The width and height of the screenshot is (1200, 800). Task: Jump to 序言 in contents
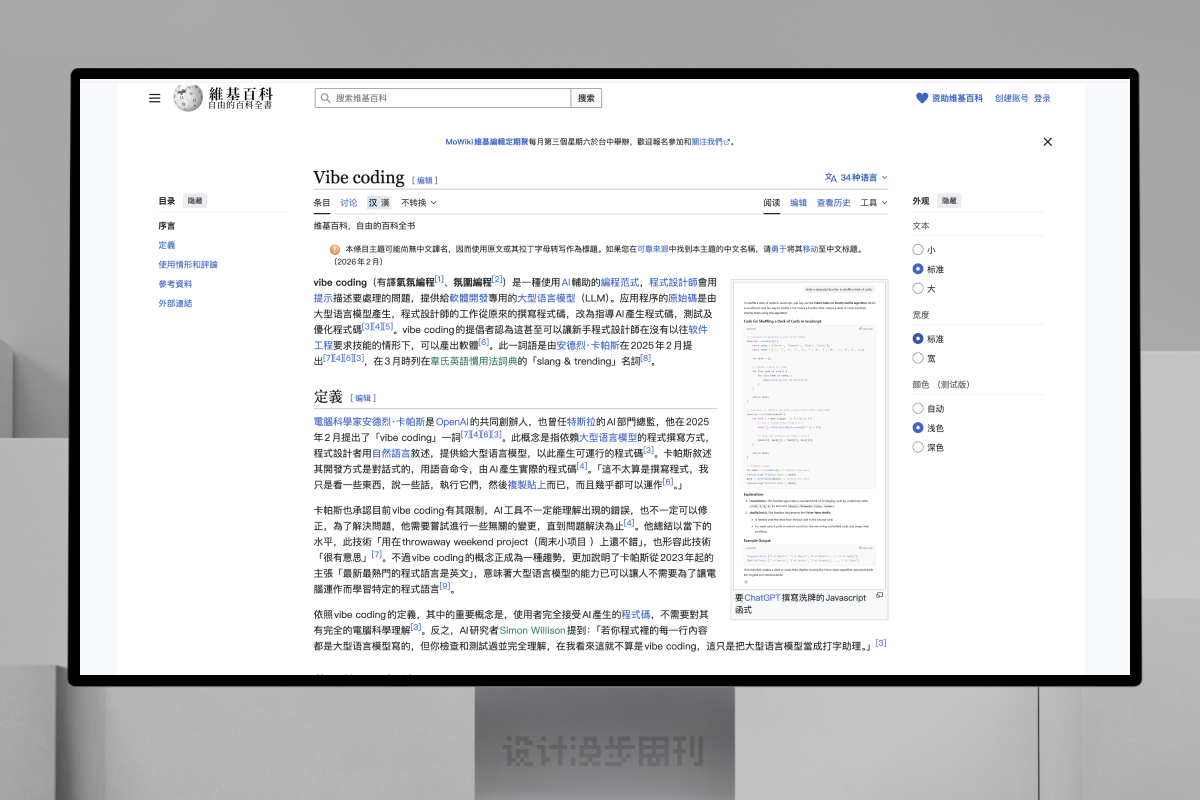coord(166,226)
